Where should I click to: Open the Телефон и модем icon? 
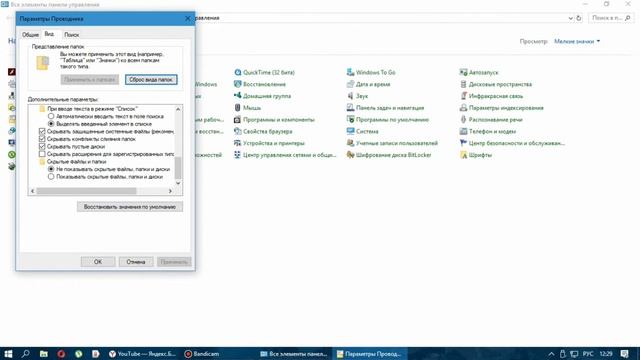point(463,131)
